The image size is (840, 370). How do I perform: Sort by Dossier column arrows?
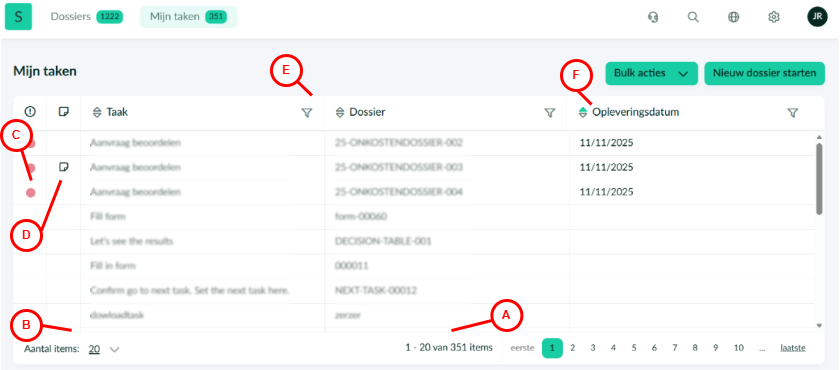click(x=340, y=112)
